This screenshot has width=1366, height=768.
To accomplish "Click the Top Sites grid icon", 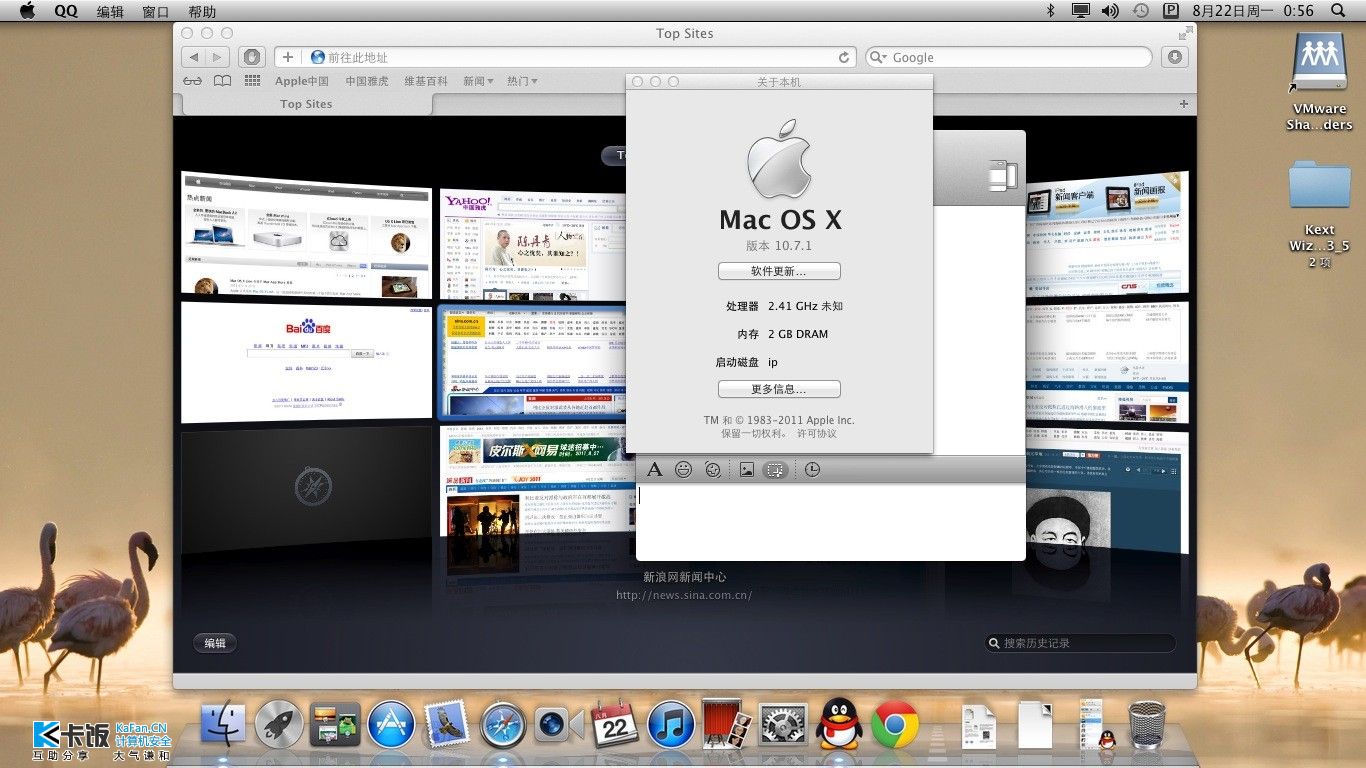I will pos(252,81).
